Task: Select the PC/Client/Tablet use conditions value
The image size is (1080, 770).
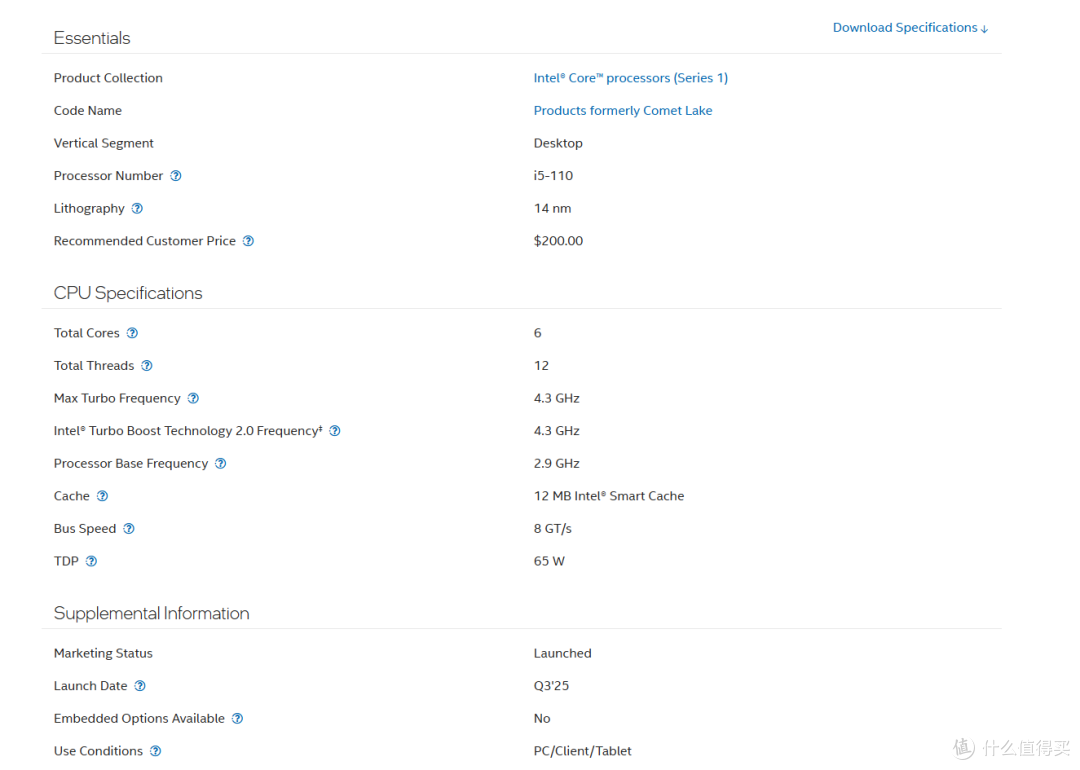Action: pos(582,751)
